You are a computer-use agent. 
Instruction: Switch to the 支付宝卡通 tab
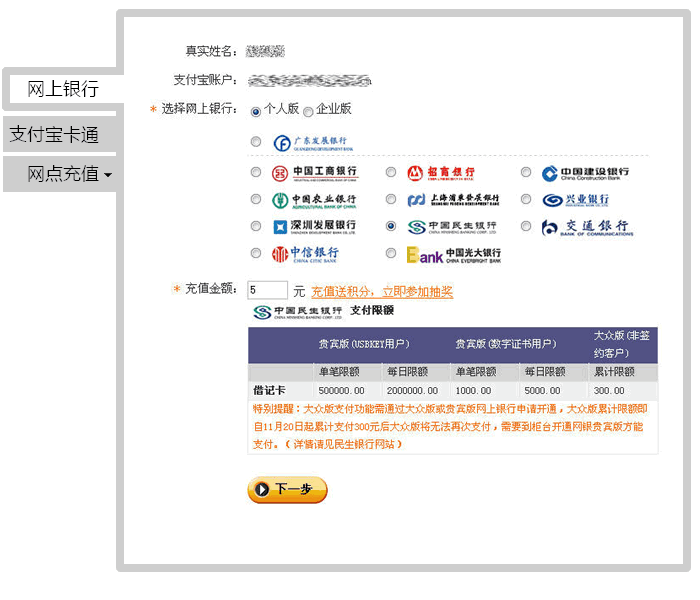[59, 134]
